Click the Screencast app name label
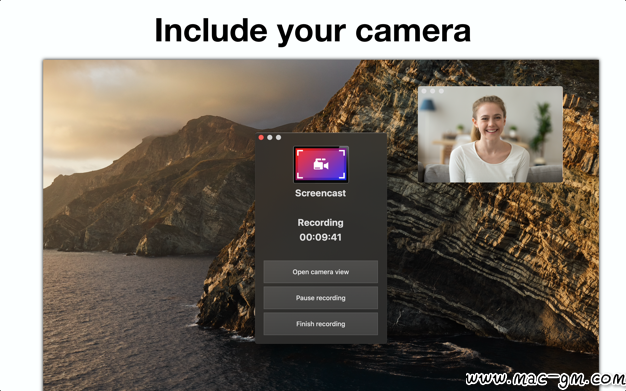Image resolution: width=626 pixels, height=391 pixels. (321, 193)
